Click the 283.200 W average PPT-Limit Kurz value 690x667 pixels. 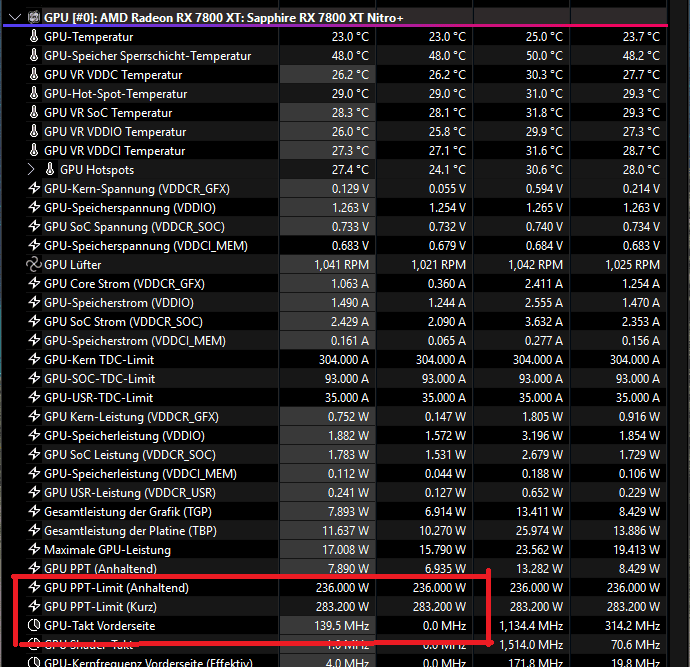pos(634,607)
